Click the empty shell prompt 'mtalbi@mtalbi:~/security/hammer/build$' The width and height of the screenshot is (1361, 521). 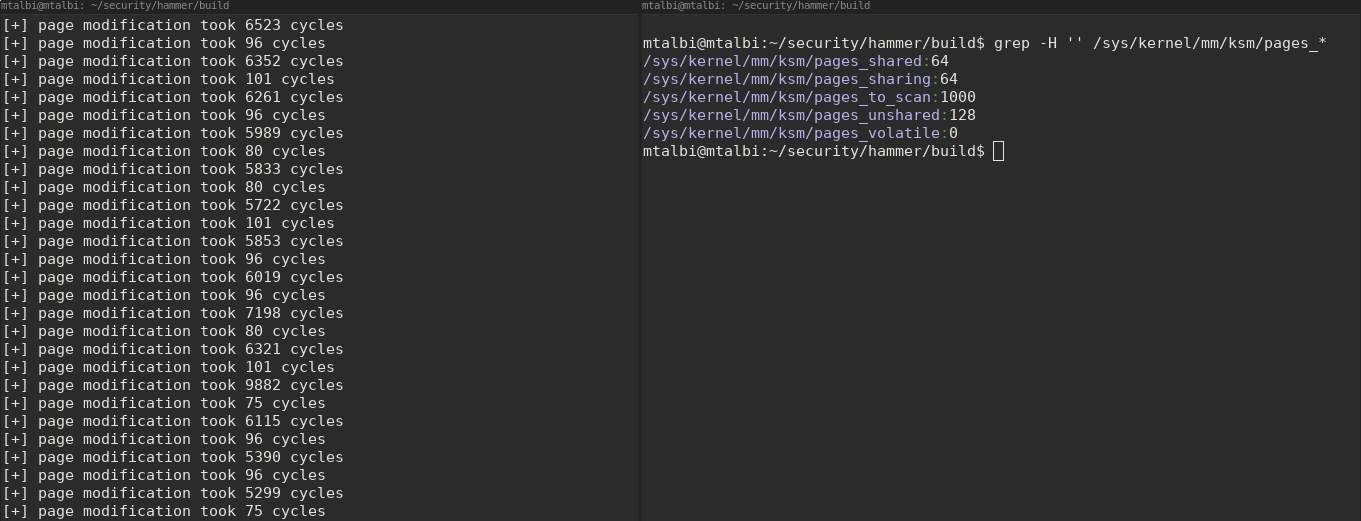point(814,151)
